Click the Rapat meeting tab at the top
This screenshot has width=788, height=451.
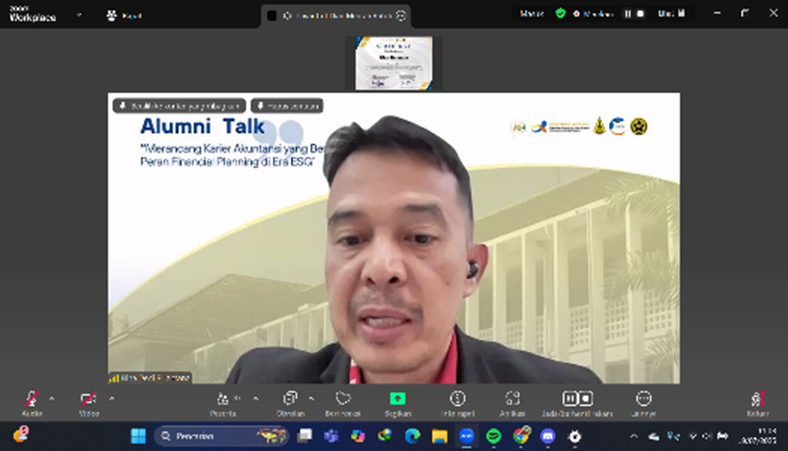(125, 16)
